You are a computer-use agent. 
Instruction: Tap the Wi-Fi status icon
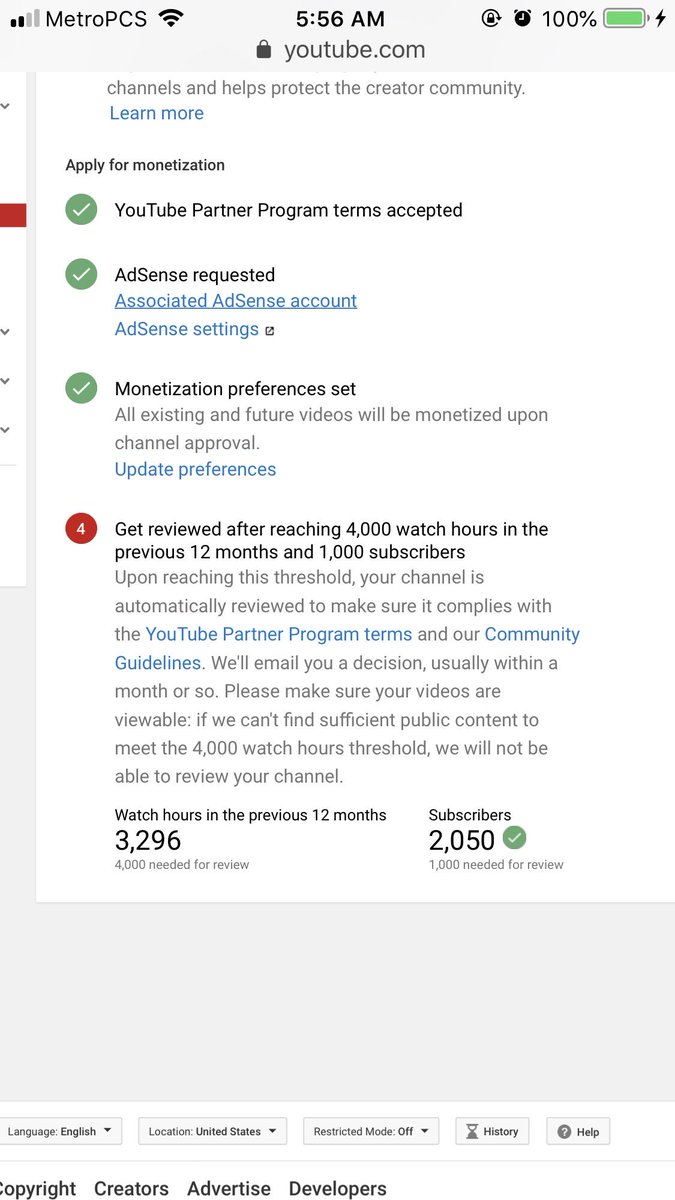click(x=171, y=18)
